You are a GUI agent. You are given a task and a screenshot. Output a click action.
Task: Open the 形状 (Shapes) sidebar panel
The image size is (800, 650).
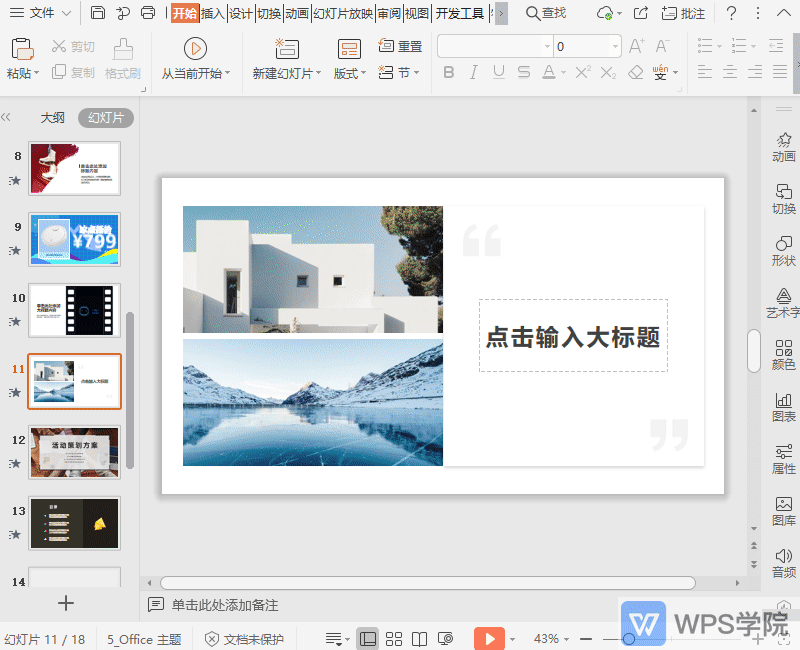pyautogui.click(x=783, y=250)
